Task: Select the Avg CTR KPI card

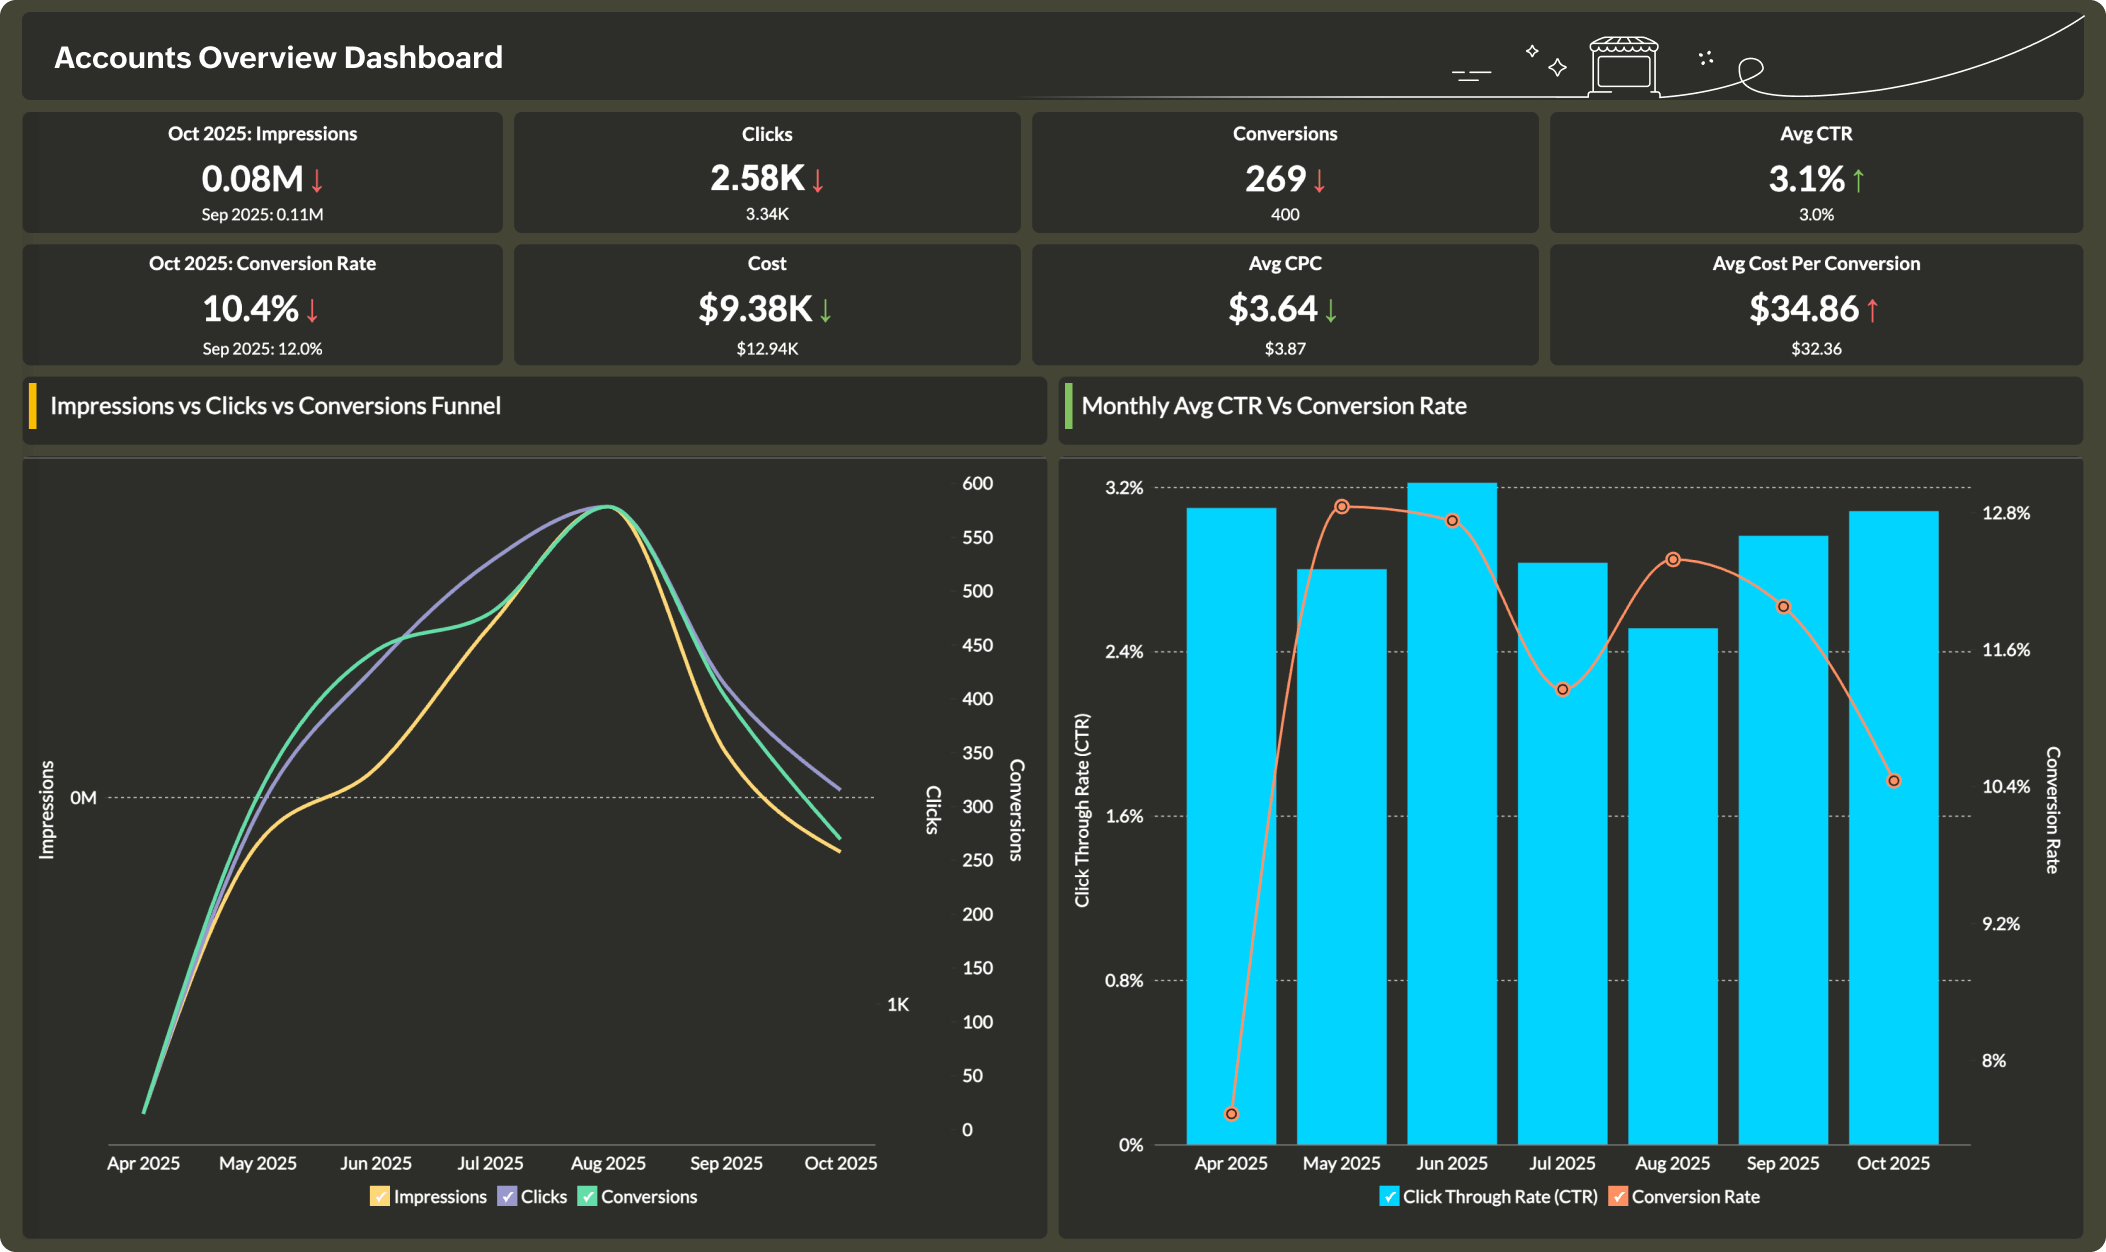Action: pos(1817,173)
